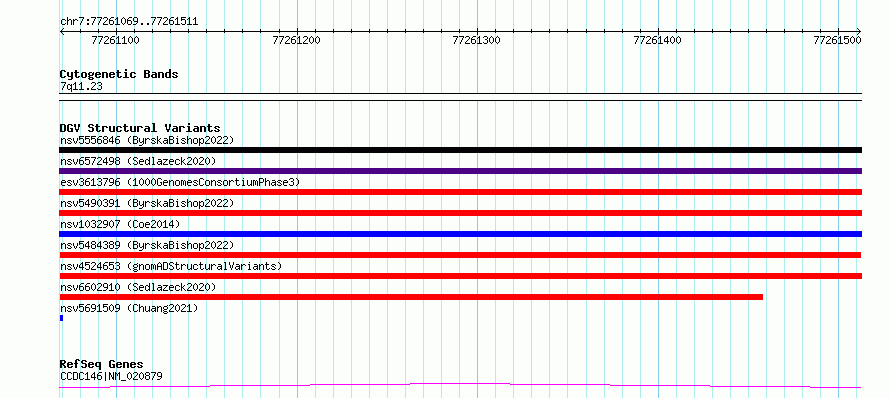The height and width of the screenshot is (398, 890).
Task: Open the nsv5484389 (ByrskaBishop2022) label
Action: [x=147, y=245]
